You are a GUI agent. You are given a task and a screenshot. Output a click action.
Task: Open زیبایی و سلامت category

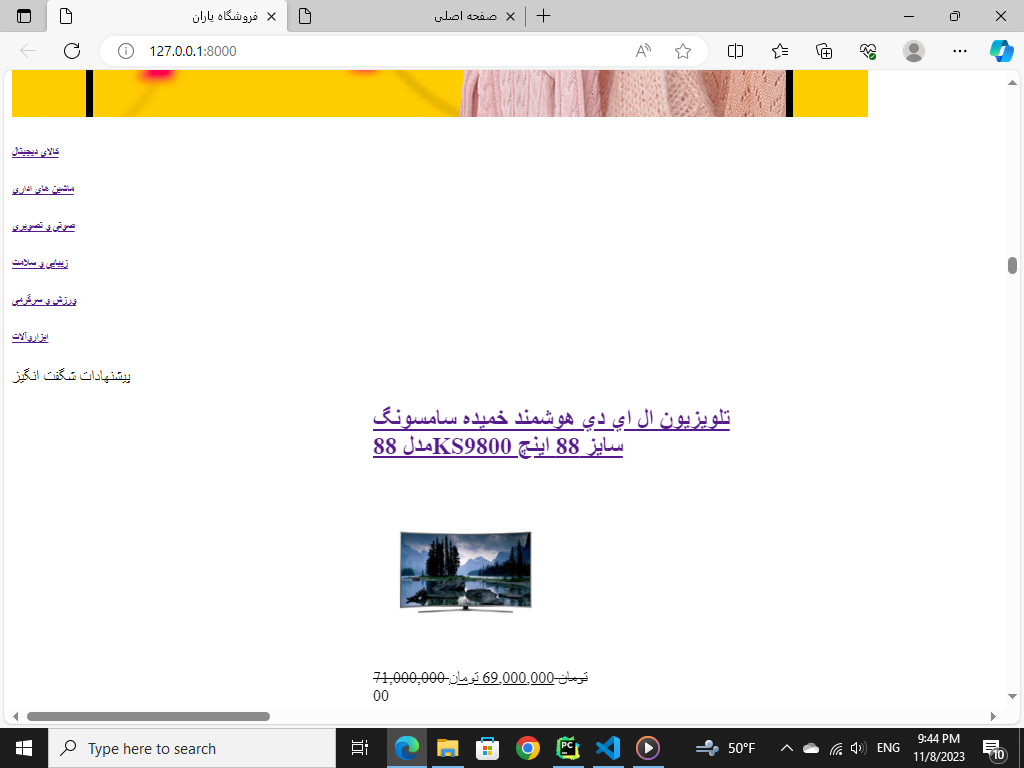40,263
